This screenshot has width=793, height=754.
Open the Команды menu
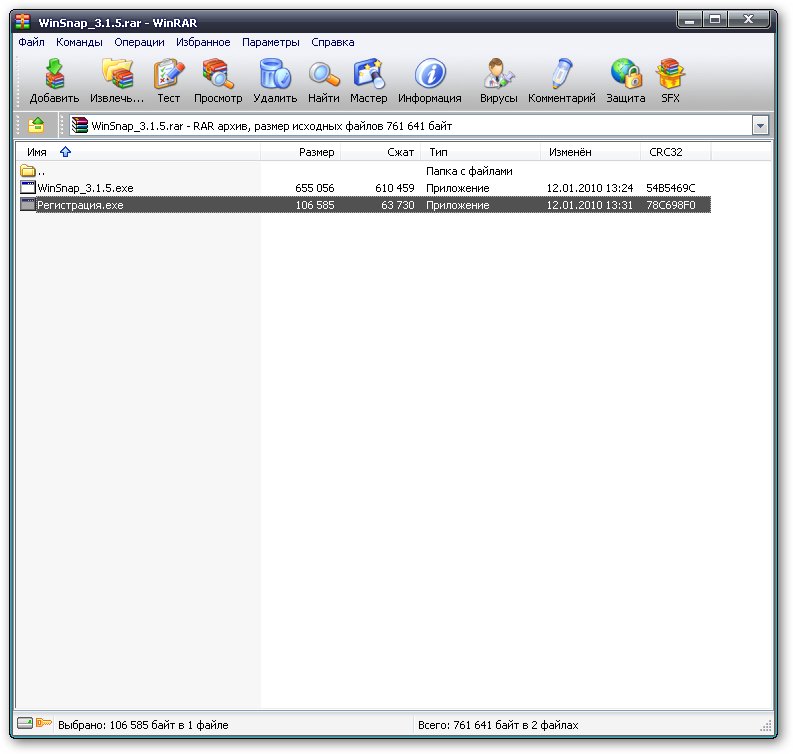tap(79, 42)
